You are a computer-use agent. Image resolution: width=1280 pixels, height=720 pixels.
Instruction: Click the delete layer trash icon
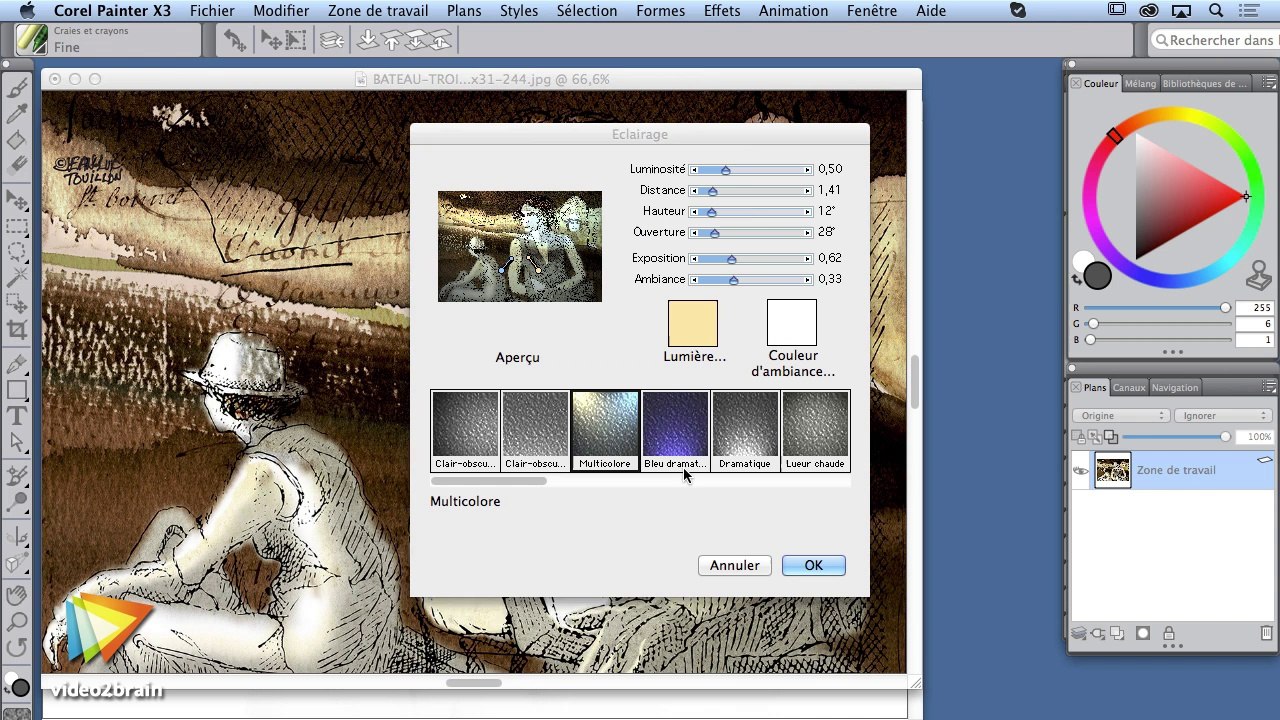[1266, 633]
